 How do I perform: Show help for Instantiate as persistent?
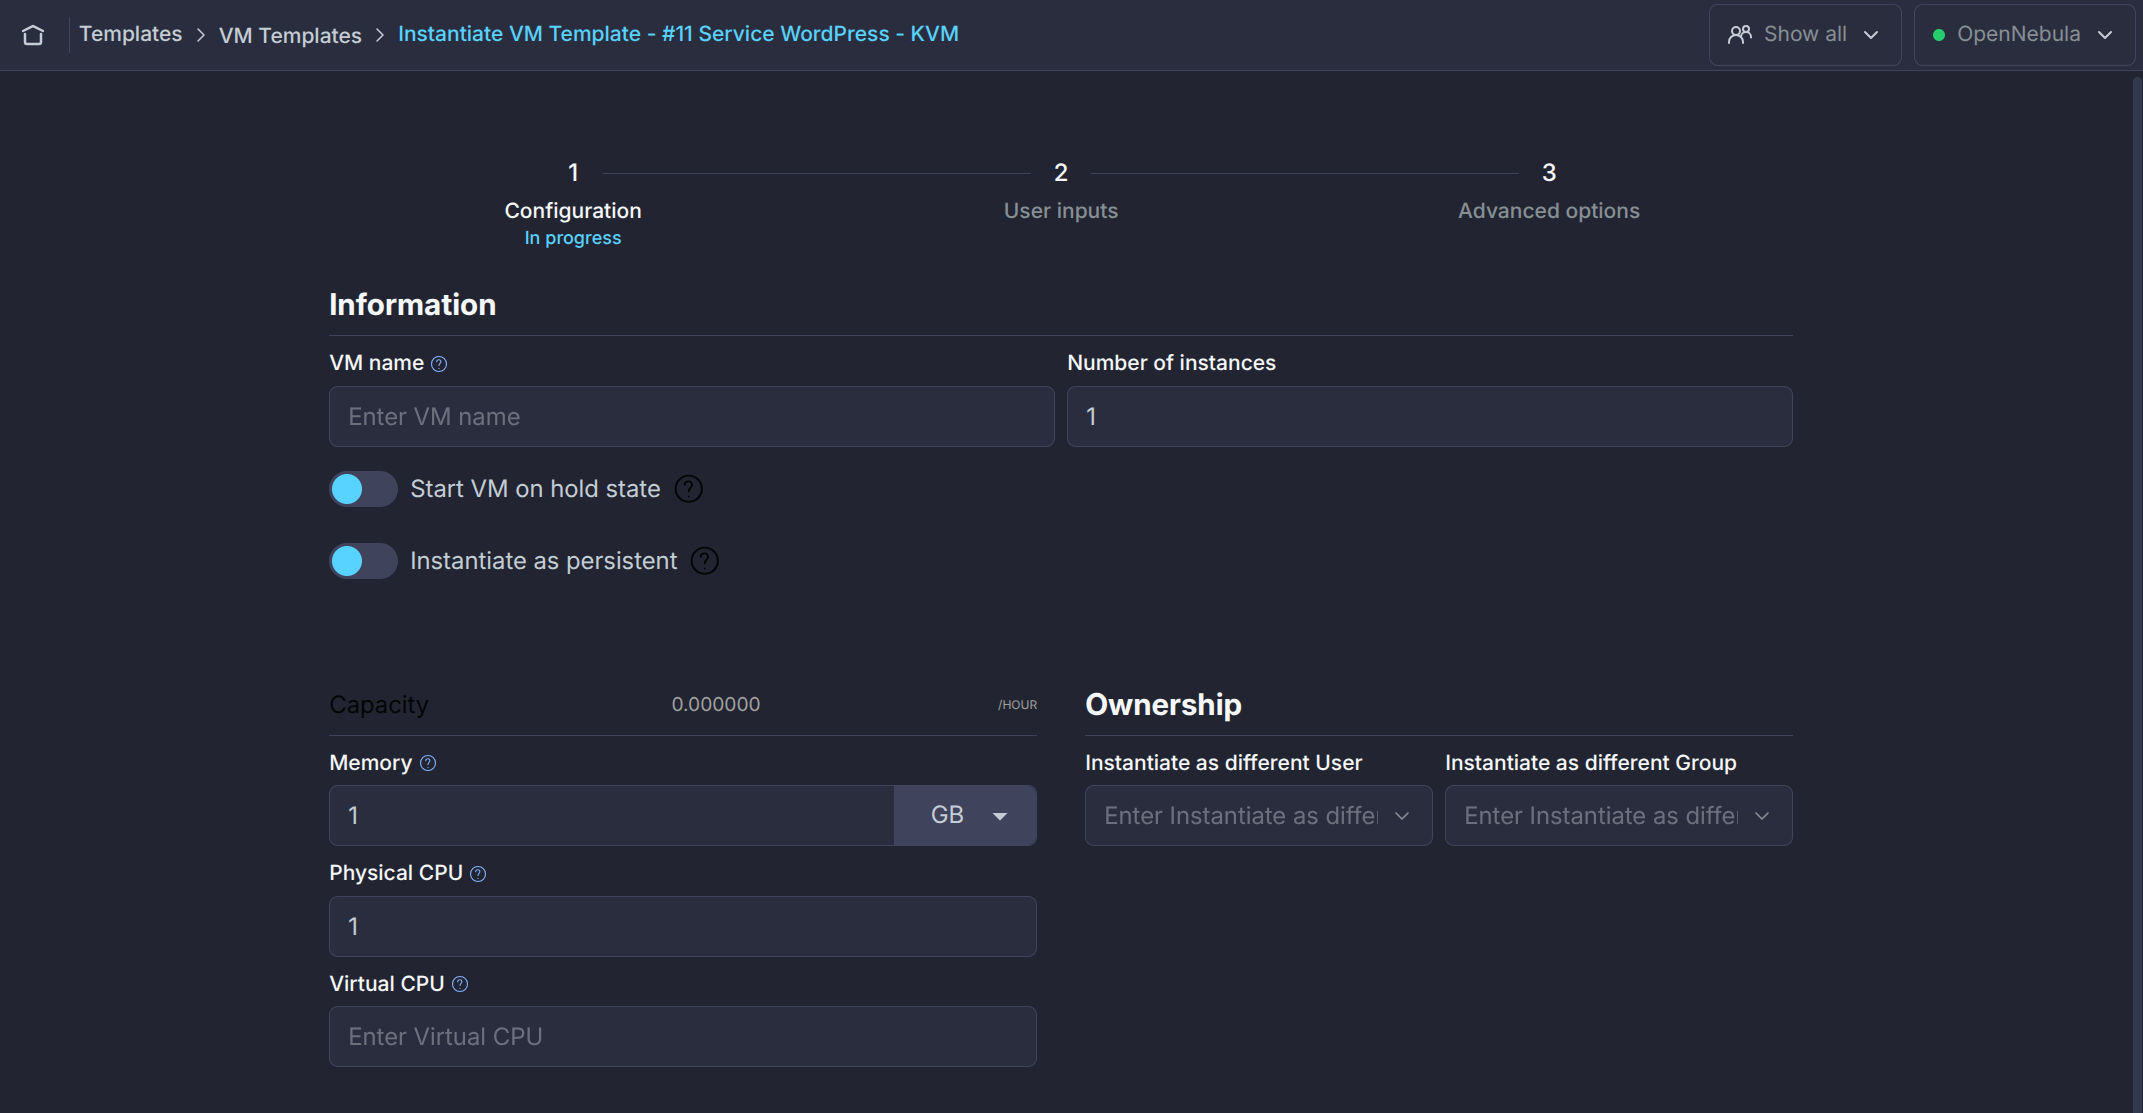pos(705,561)
